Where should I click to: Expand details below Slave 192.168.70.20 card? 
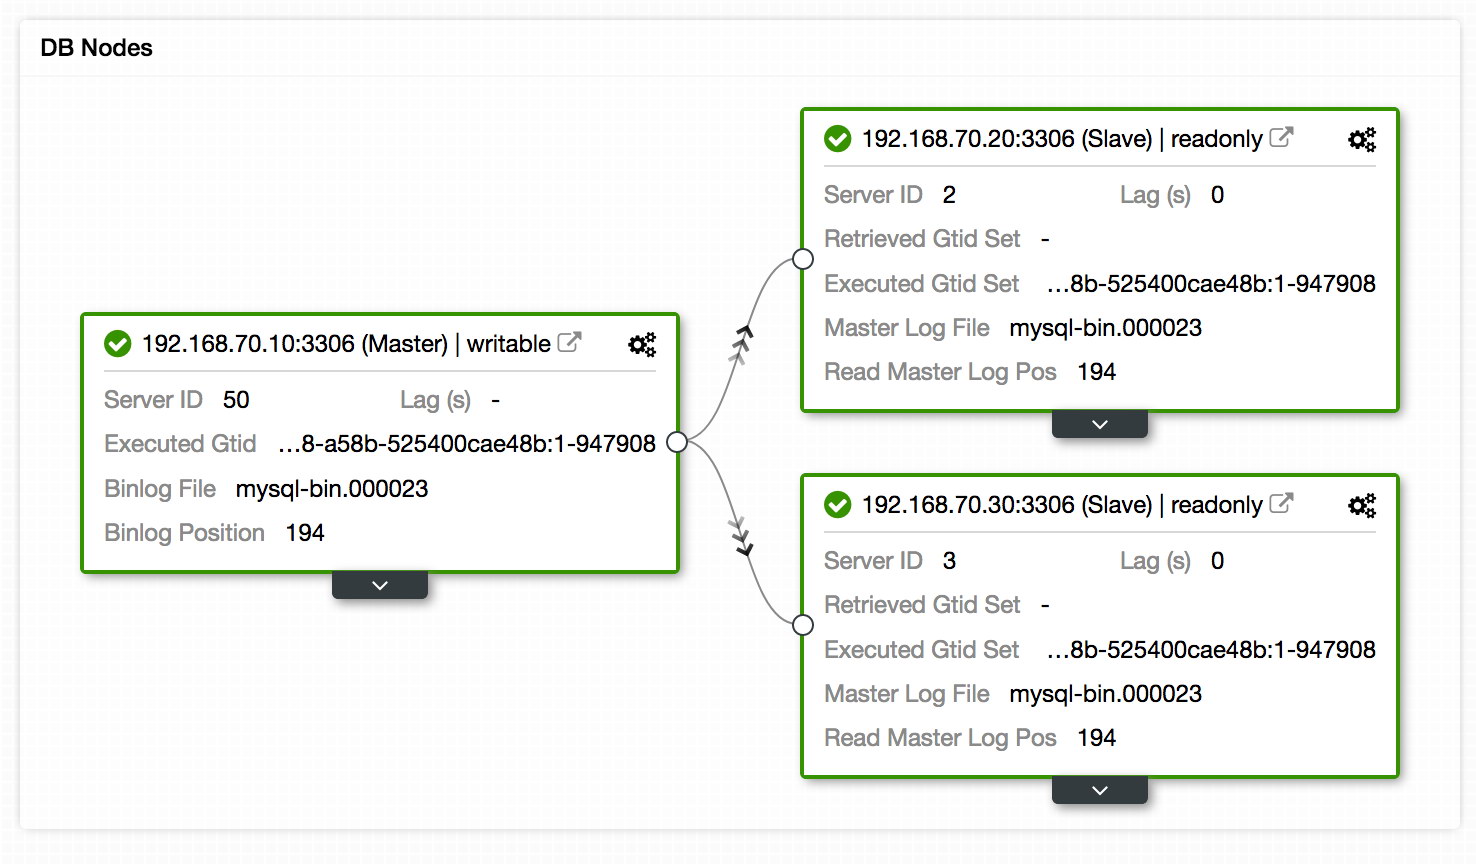coord(1100,424)
